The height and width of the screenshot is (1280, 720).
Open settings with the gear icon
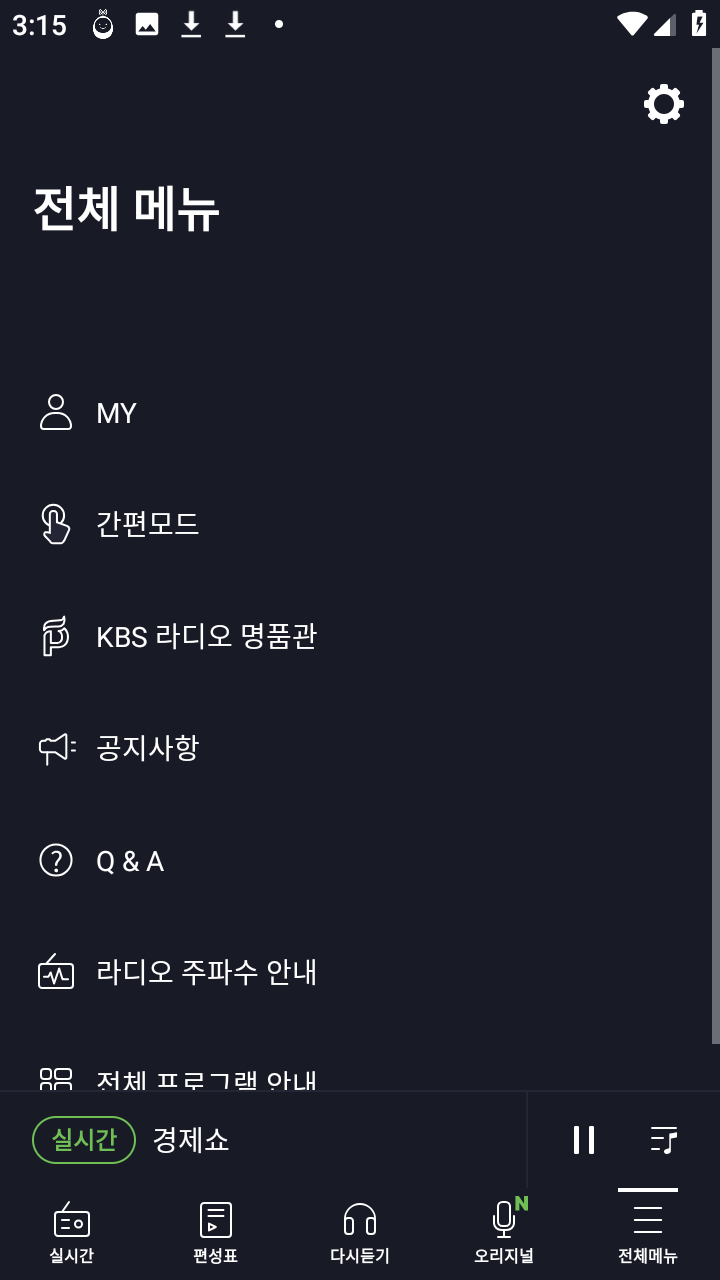664,104
